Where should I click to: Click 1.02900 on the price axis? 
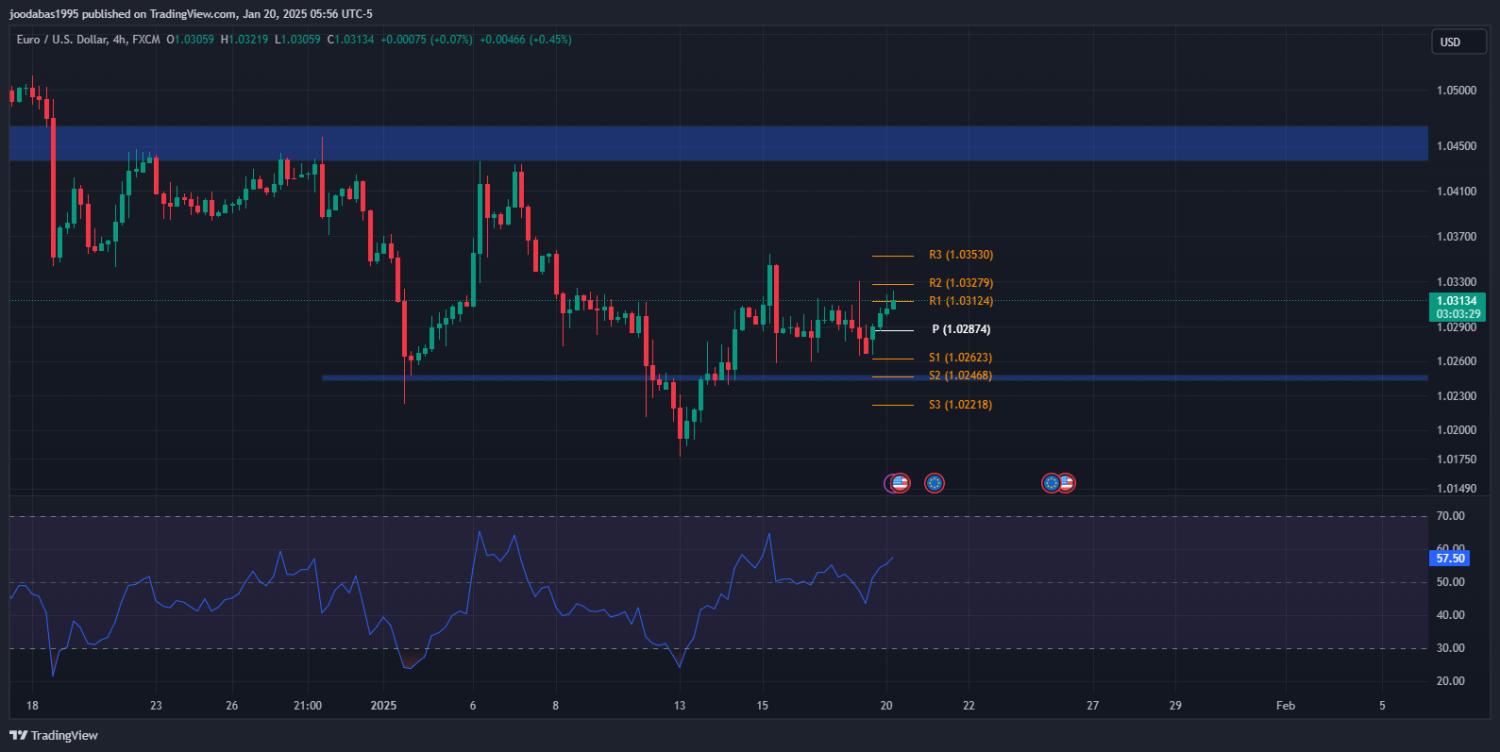[1456, 328]
